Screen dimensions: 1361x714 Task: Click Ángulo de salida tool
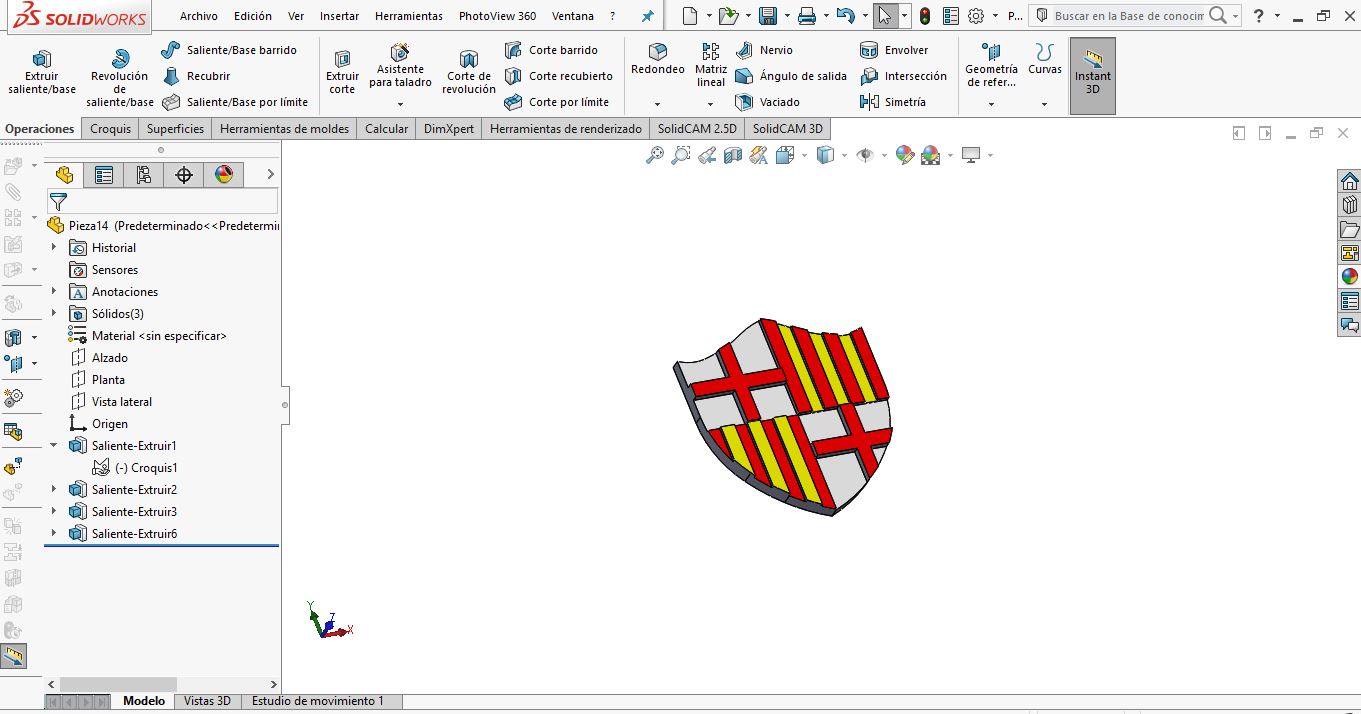[791, 76]
